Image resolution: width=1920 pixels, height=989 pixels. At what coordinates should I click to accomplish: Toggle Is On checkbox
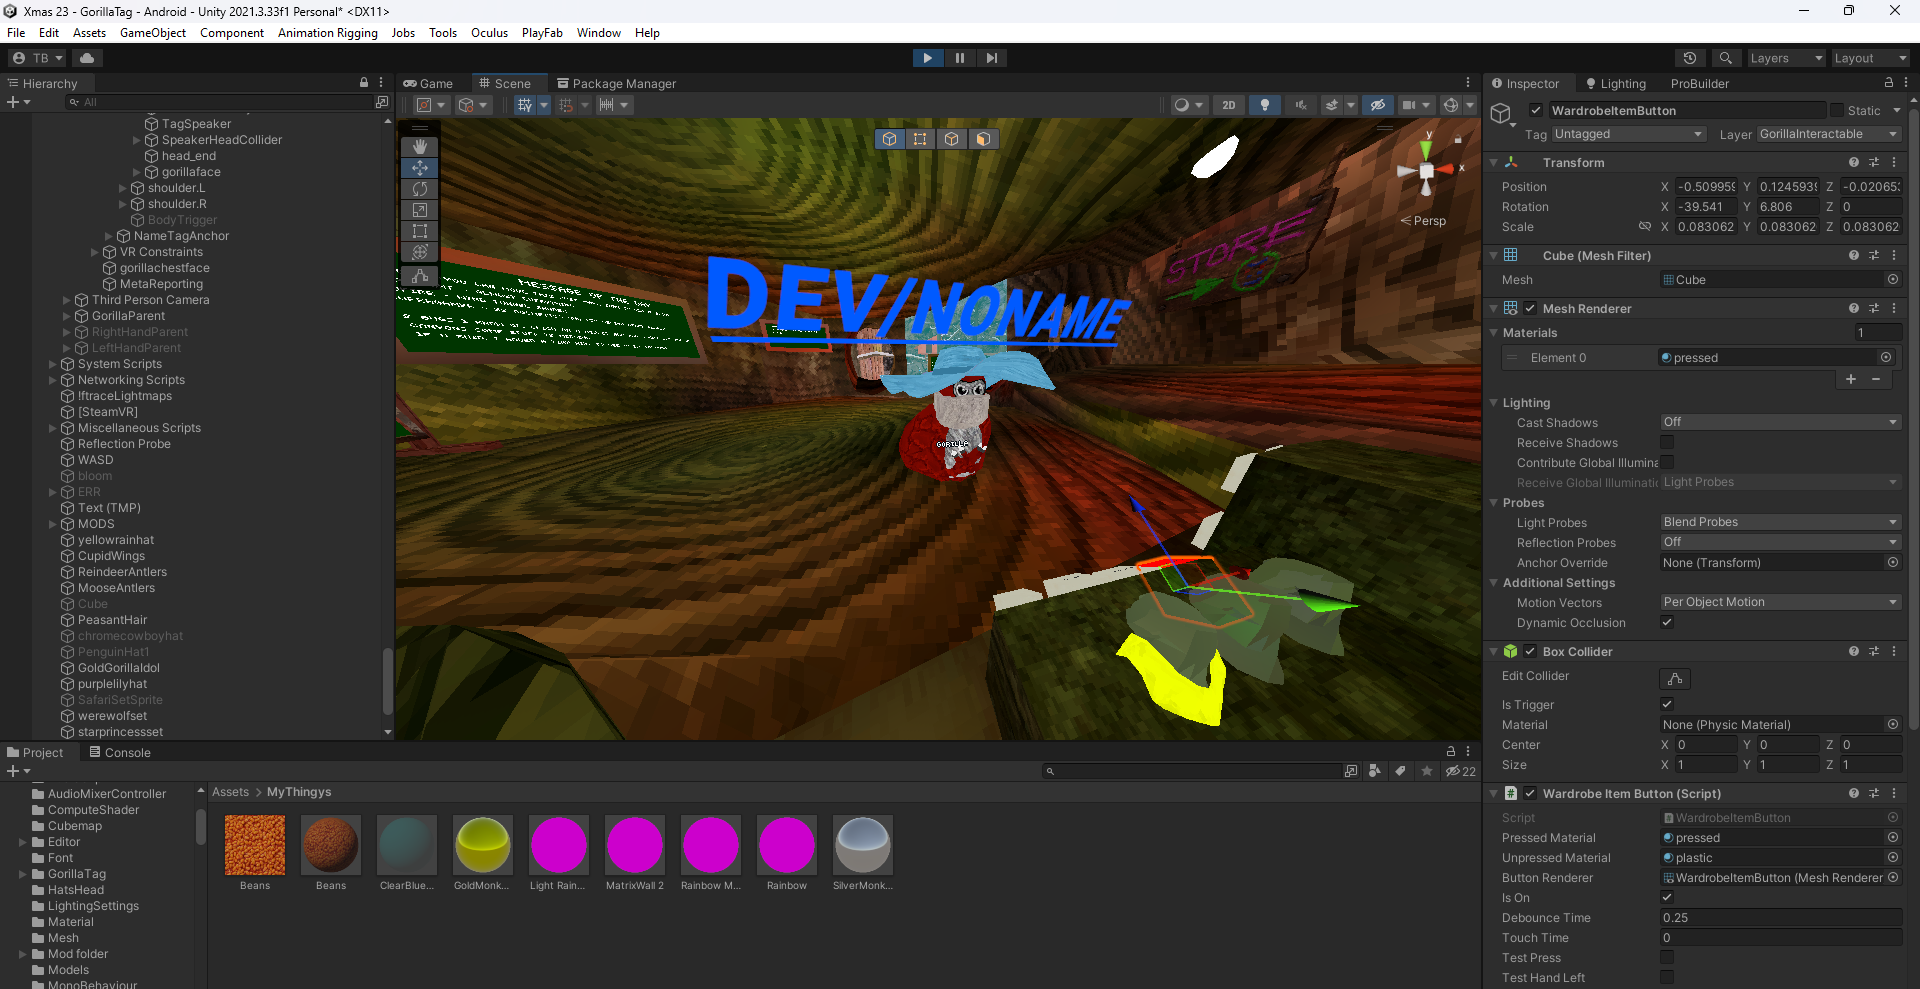1667,897
